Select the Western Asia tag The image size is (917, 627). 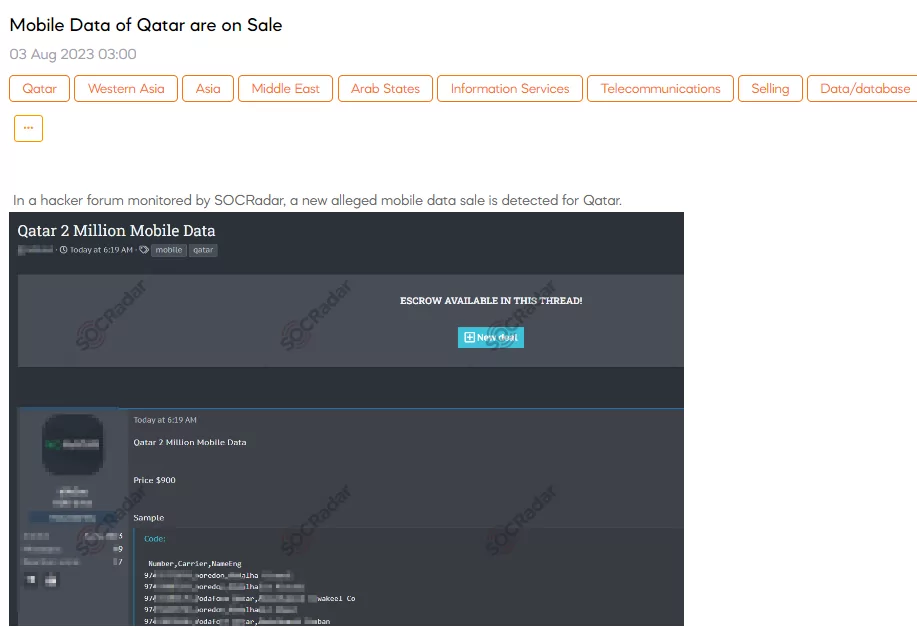pos(126,88)
